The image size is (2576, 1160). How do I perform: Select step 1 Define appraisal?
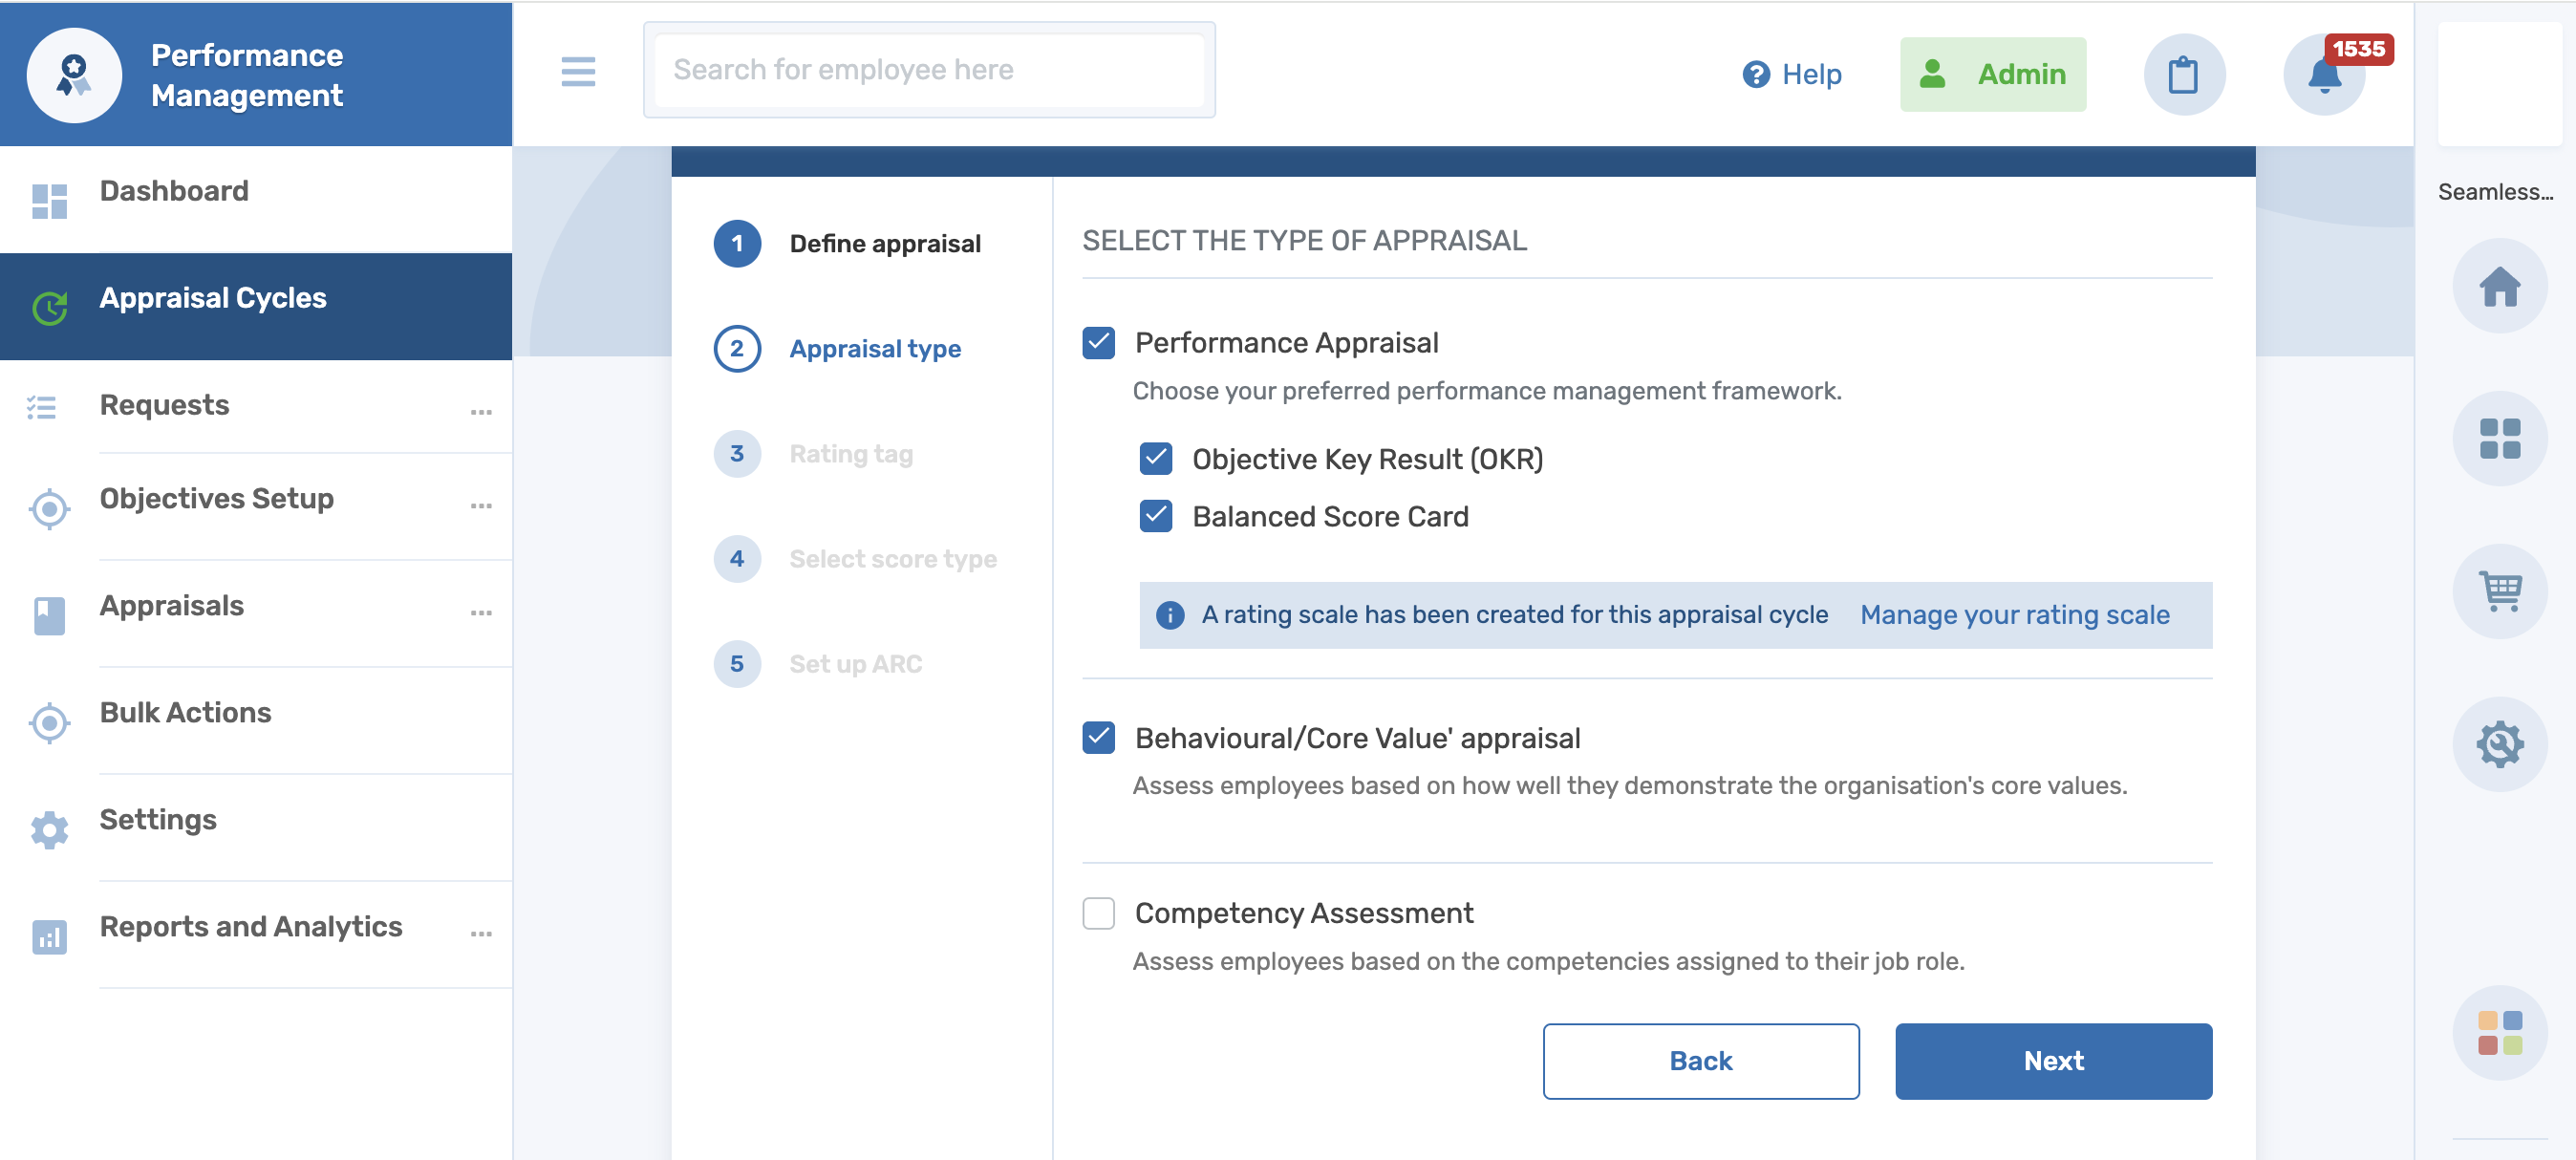(x=884, y=243)
